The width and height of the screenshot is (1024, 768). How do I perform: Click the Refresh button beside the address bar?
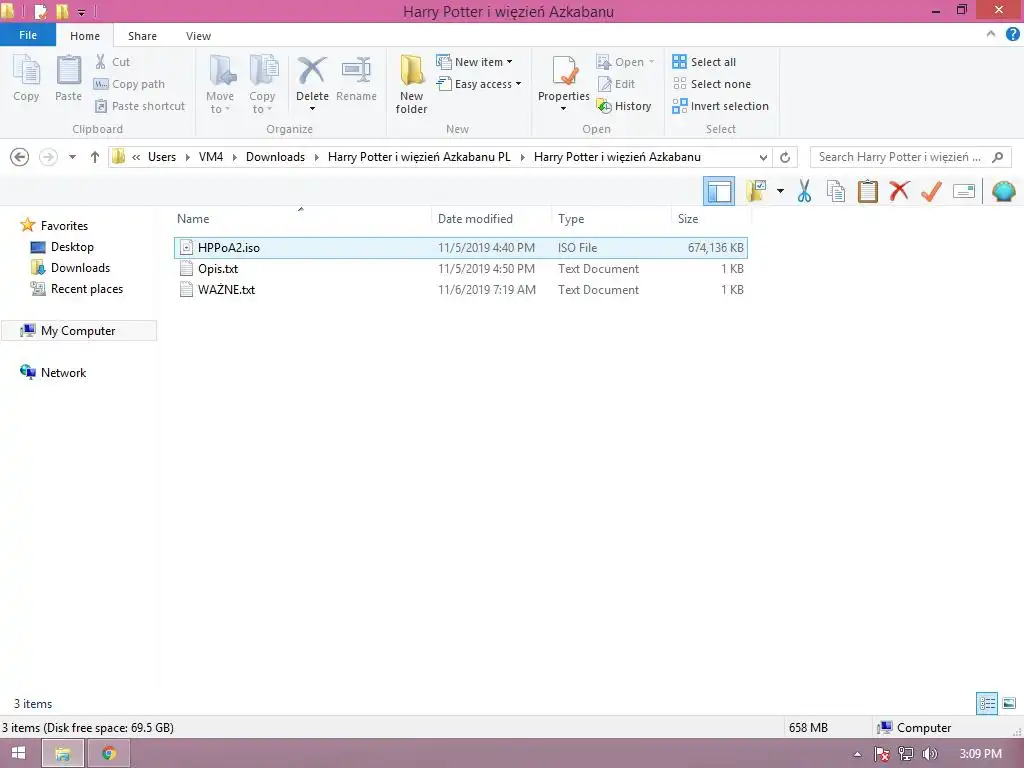pos(785,157)
